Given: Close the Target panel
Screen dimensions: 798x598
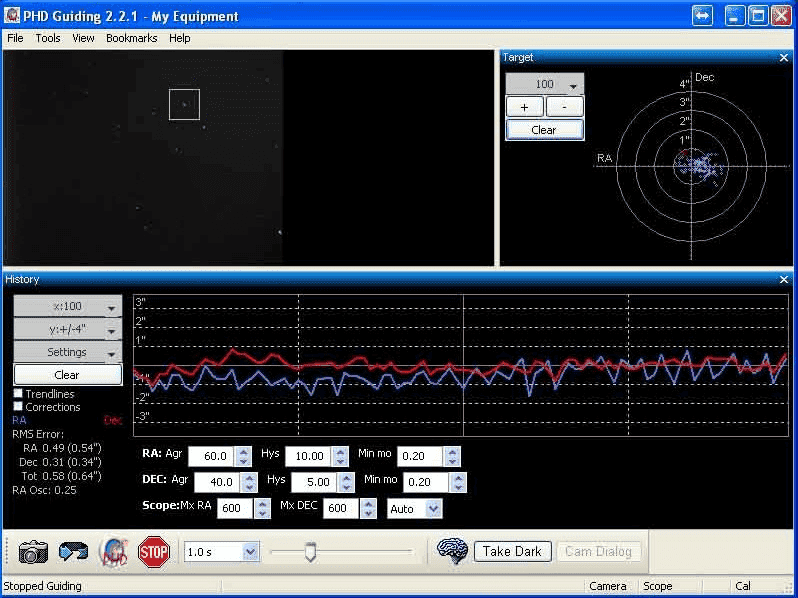Looking at the screenshot, I should (x=784, y=58).
